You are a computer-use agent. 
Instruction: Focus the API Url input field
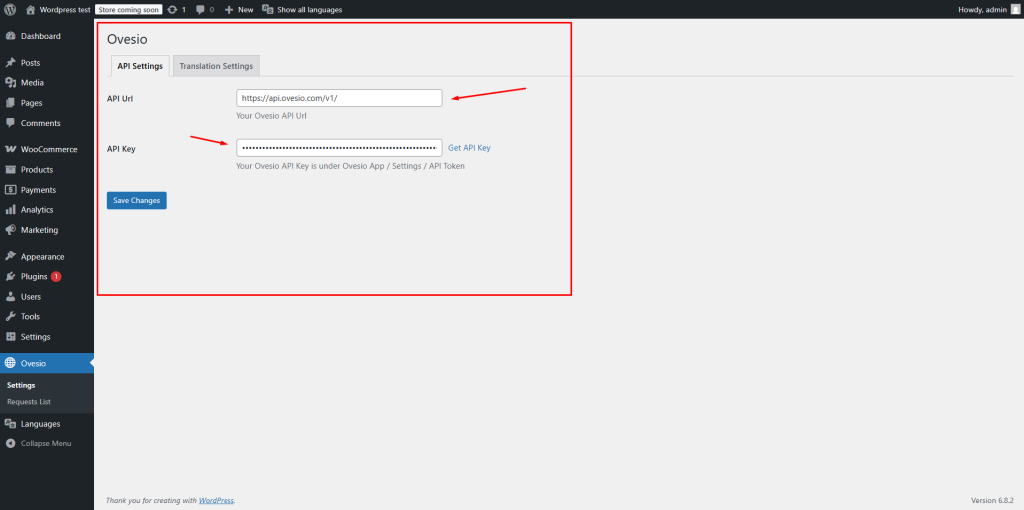coord(339,98)
